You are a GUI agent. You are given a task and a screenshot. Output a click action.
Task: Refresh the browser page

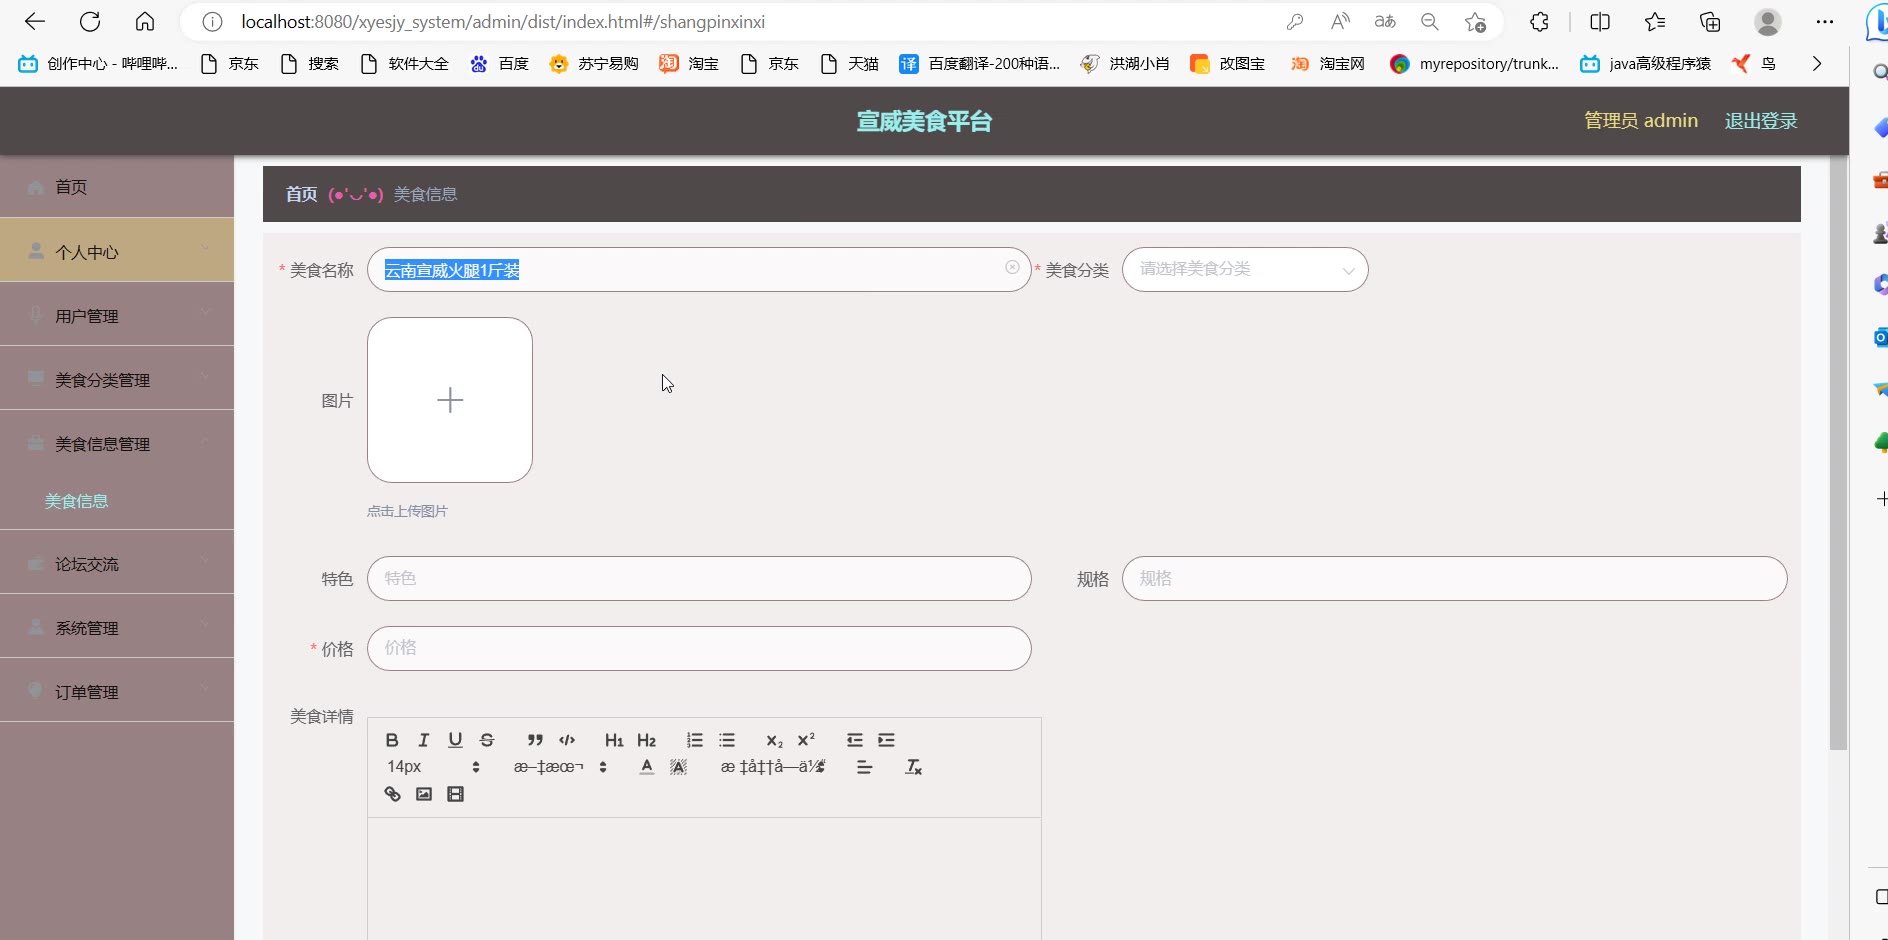90,21
